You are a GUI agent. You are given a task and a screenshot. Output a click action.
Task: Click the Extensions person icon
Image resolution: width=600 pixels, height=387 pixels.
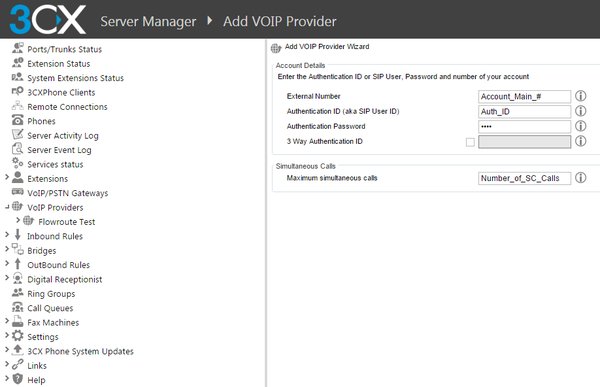click(x=18, y=178)
